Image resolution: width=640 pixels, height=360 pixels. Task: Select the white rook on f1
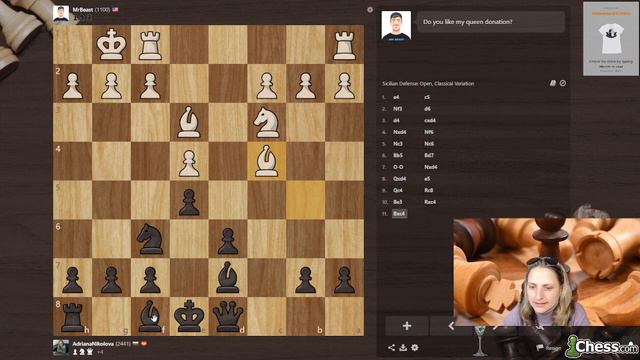(x=150, y=44)
